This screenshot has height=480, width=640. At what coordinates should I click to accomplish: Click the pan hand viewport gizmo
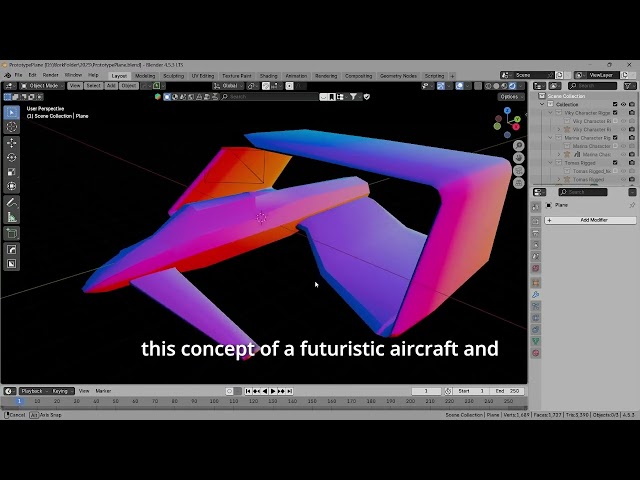point(519,158)
